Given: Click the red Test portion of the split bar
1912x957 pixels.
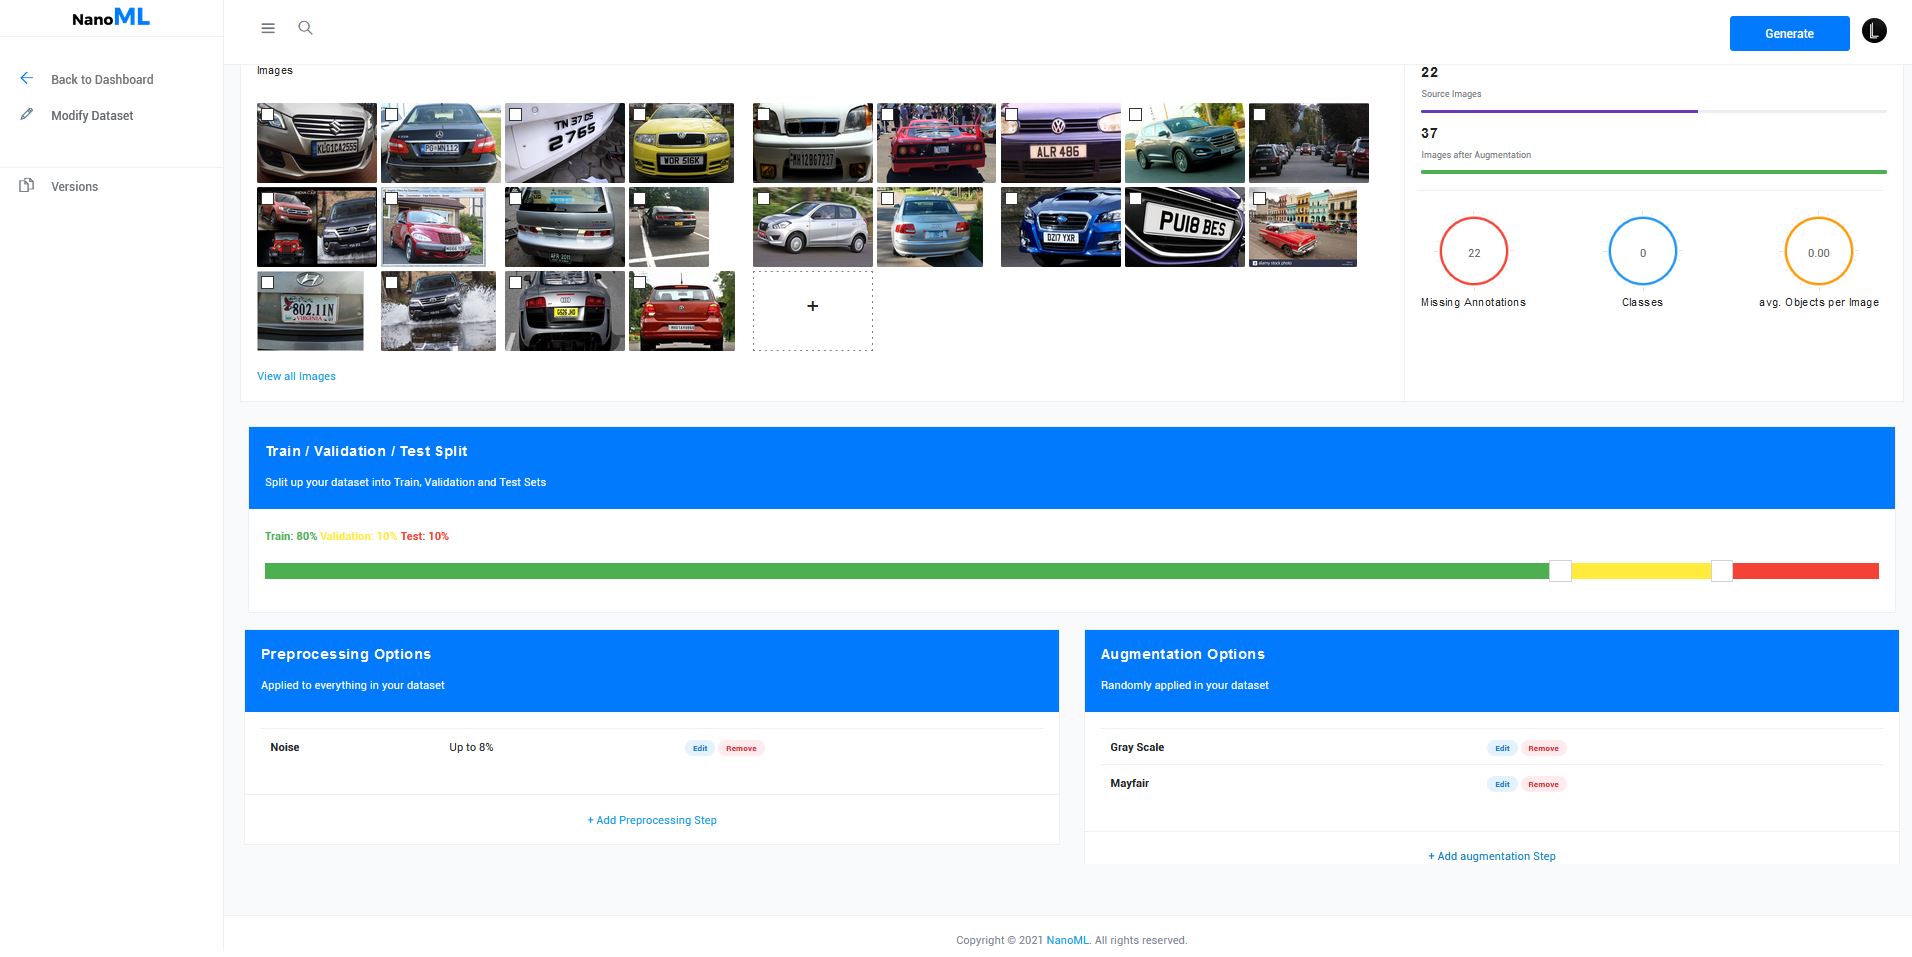Looking at the screenshot, I should point(1805,571).
